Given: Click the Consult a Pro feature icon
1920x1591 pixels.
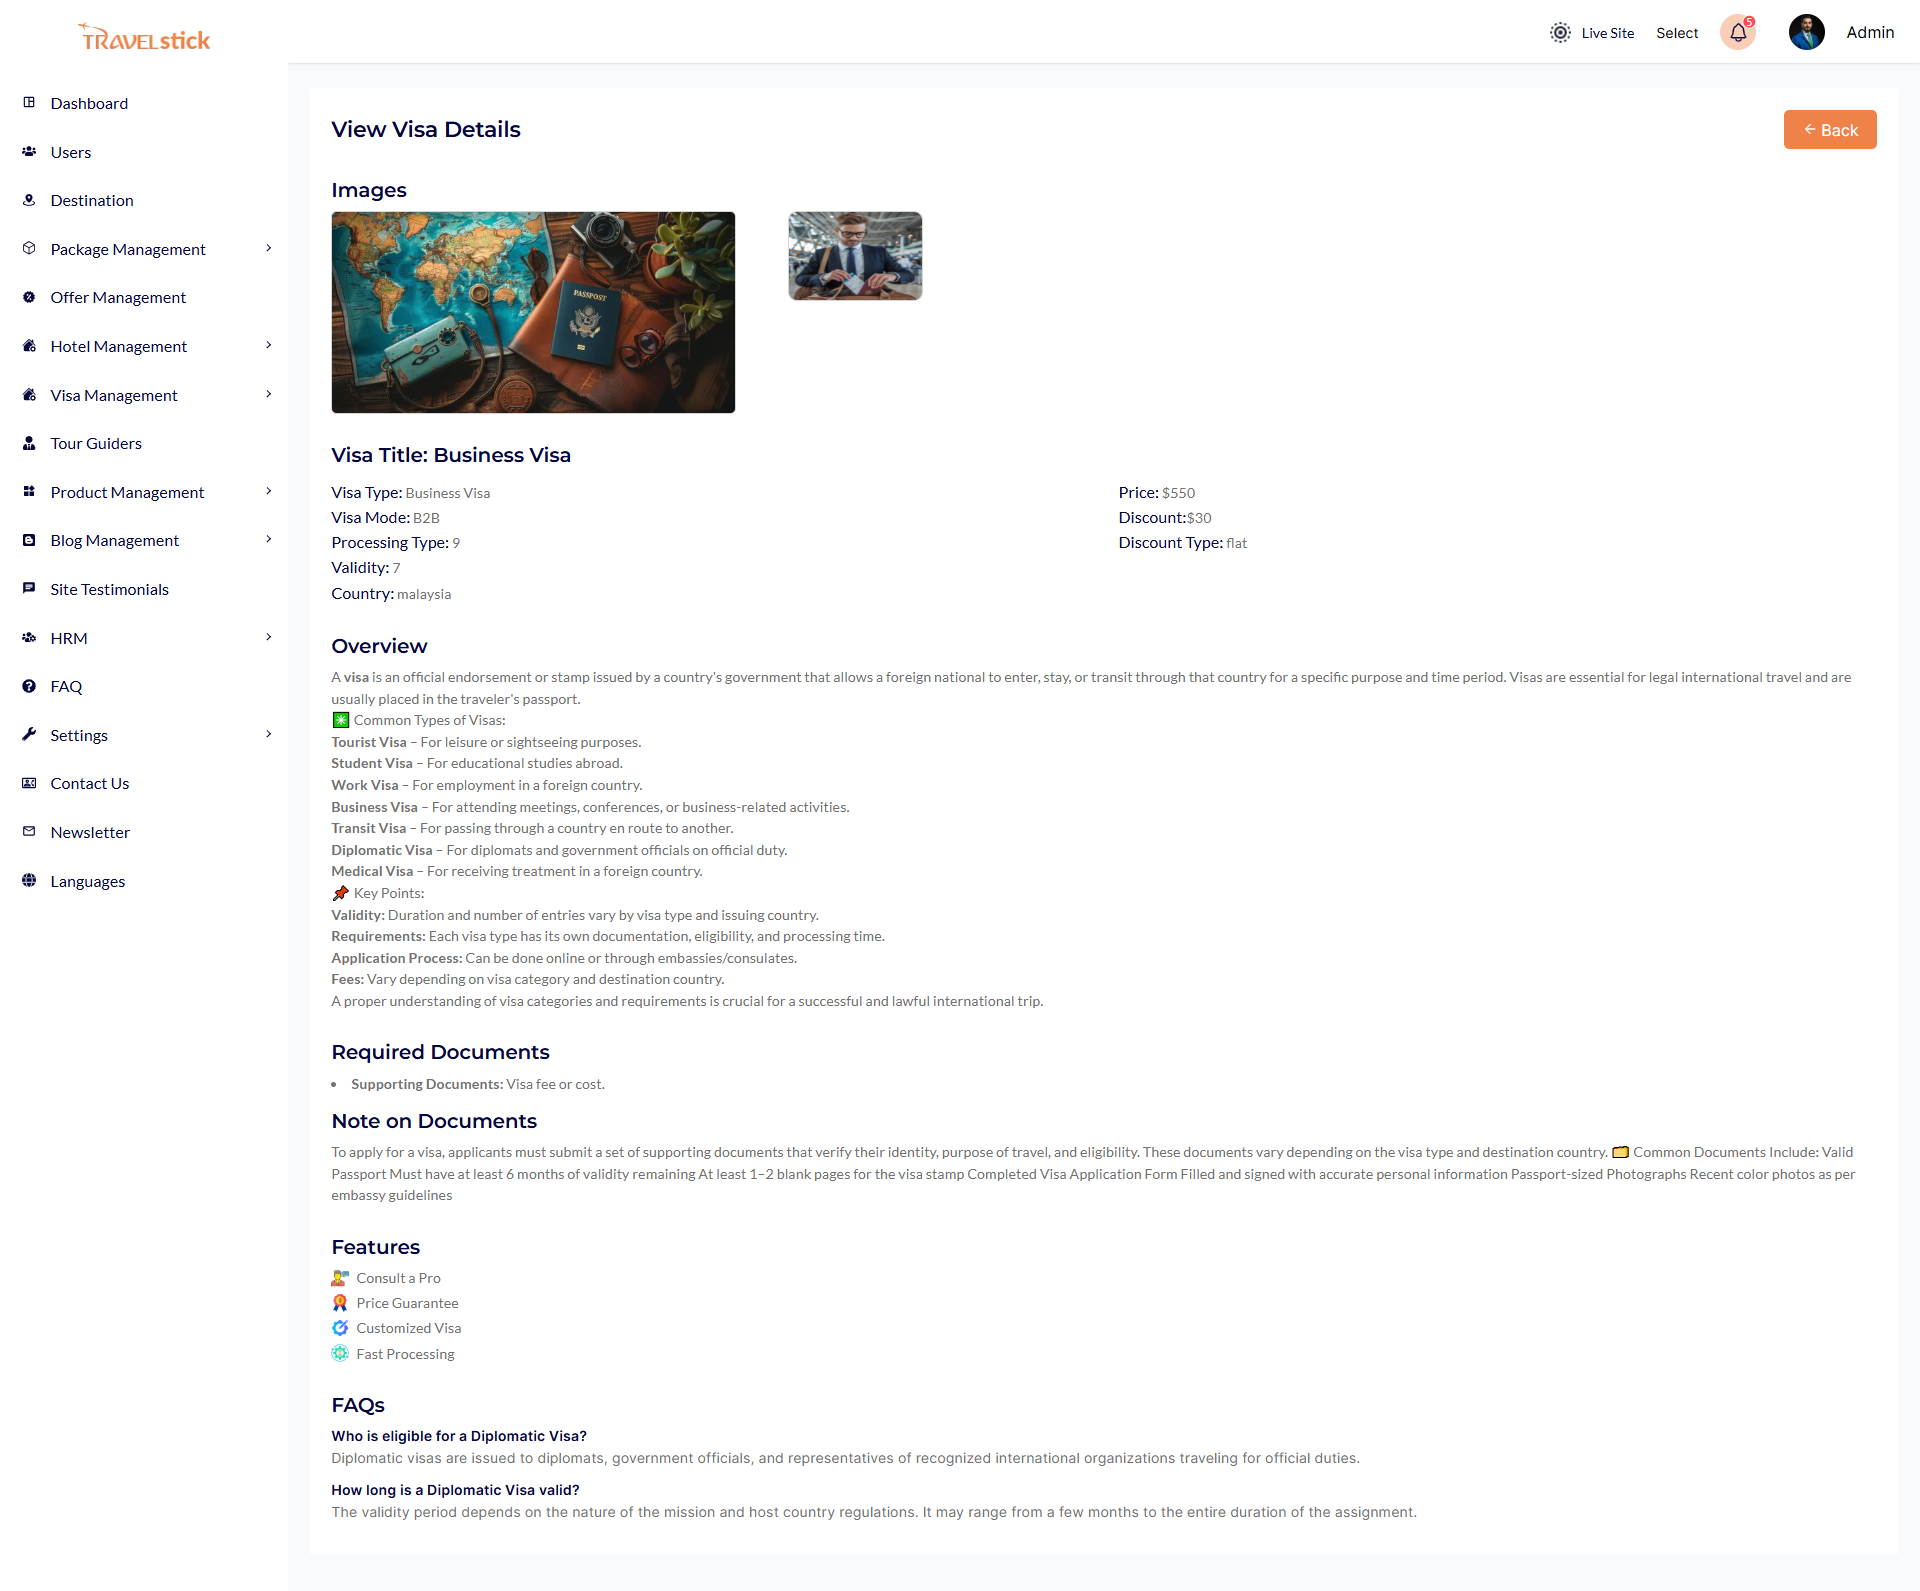Looking at the screenshot, I should pyautogui.click(x=340, y=1278).
